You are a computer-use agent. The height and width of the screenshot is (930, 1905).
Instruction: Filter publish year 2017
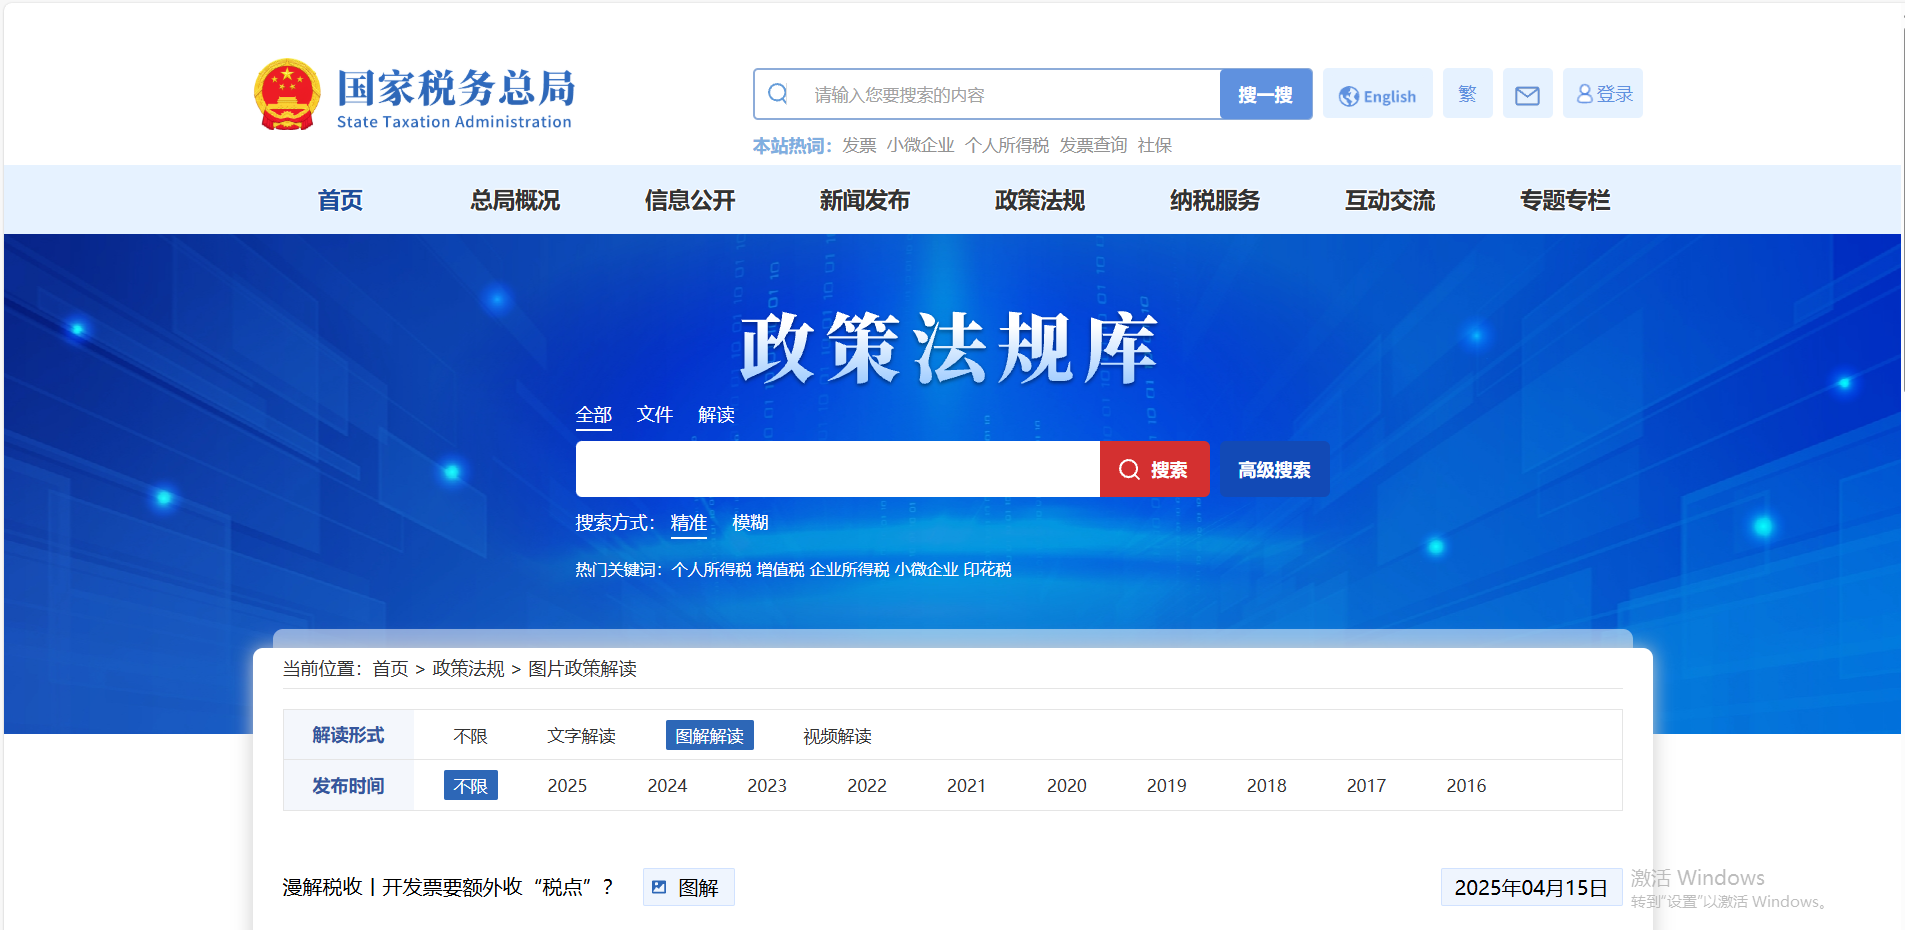(x=1366, y=786)
